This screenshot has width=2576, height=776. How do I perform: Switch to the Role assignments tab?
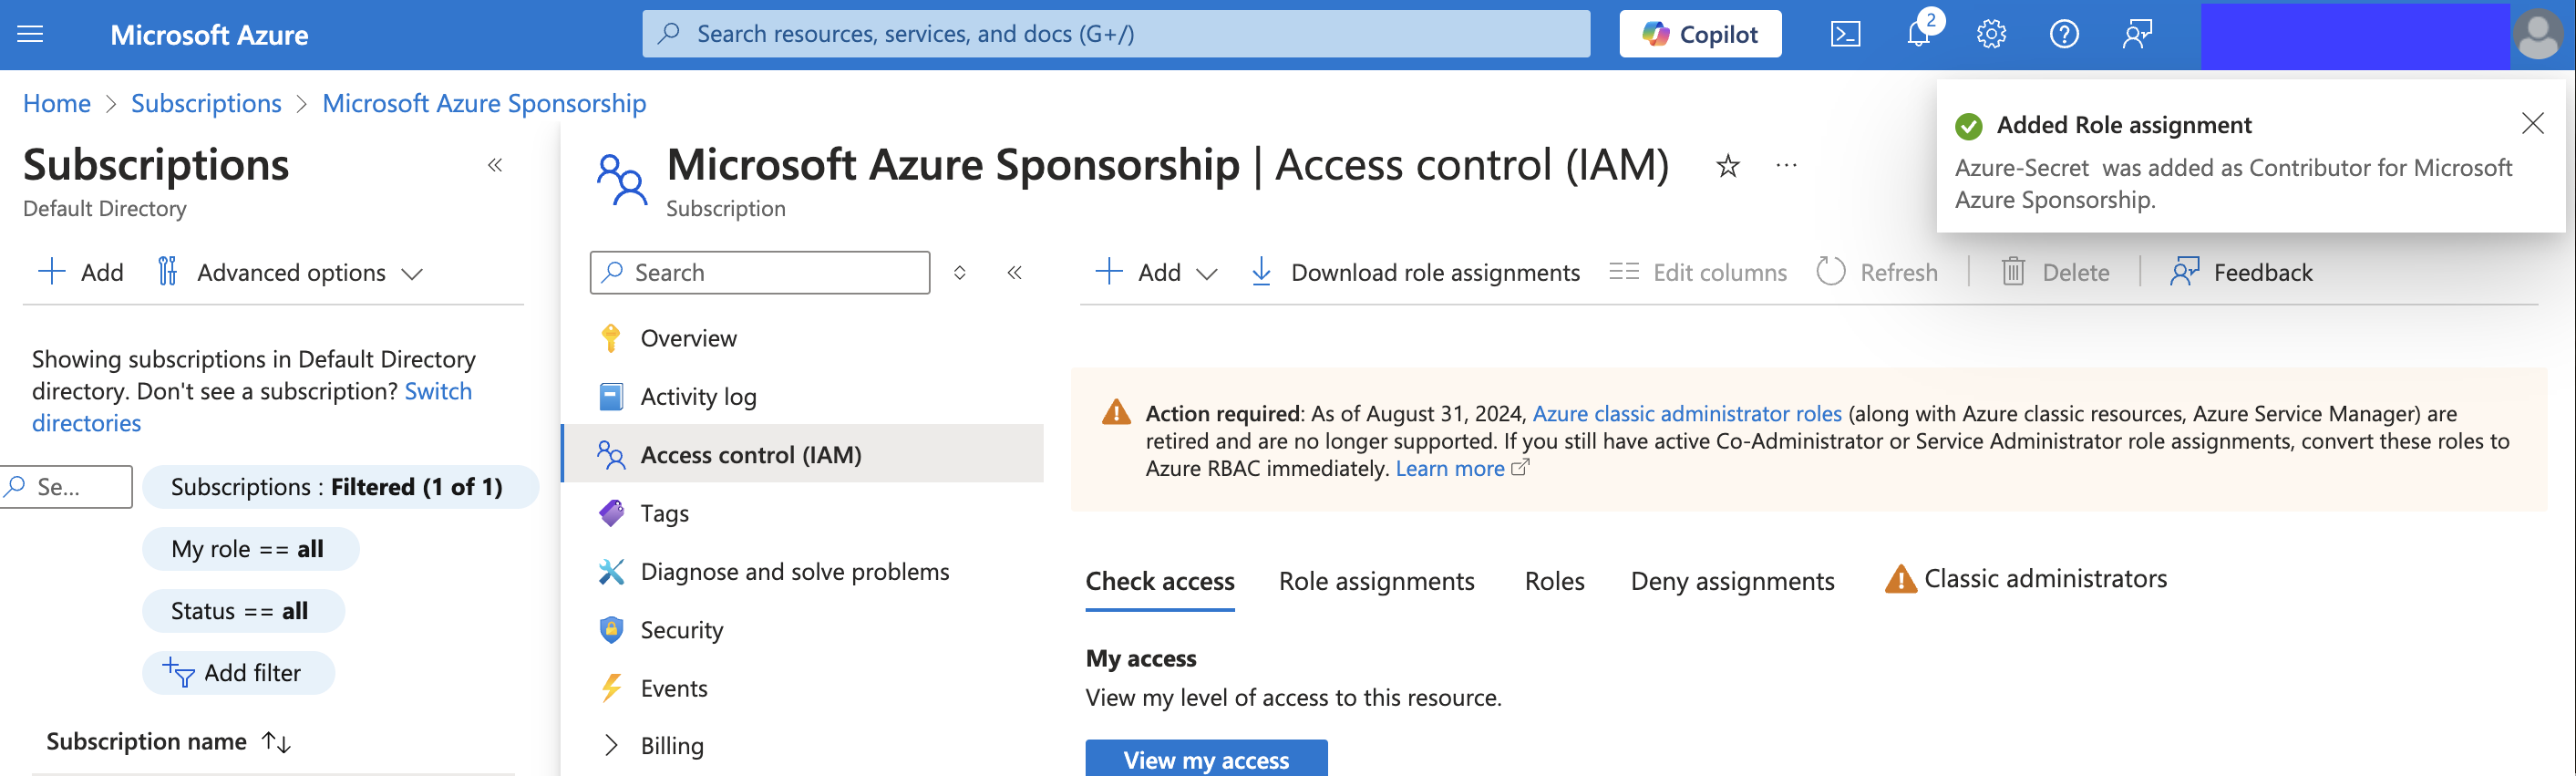1376,581
